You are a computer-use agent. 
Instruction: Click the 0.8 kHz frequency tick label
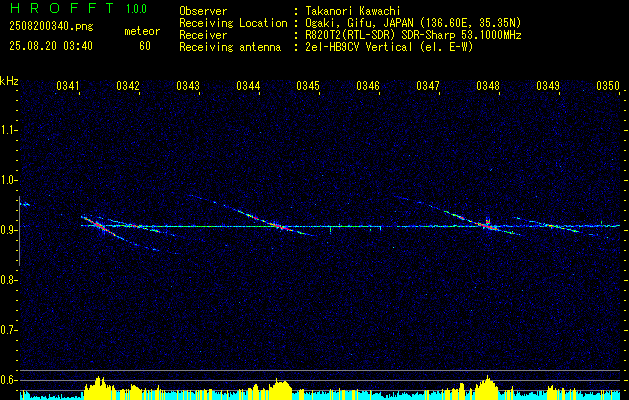pos(8,280)
